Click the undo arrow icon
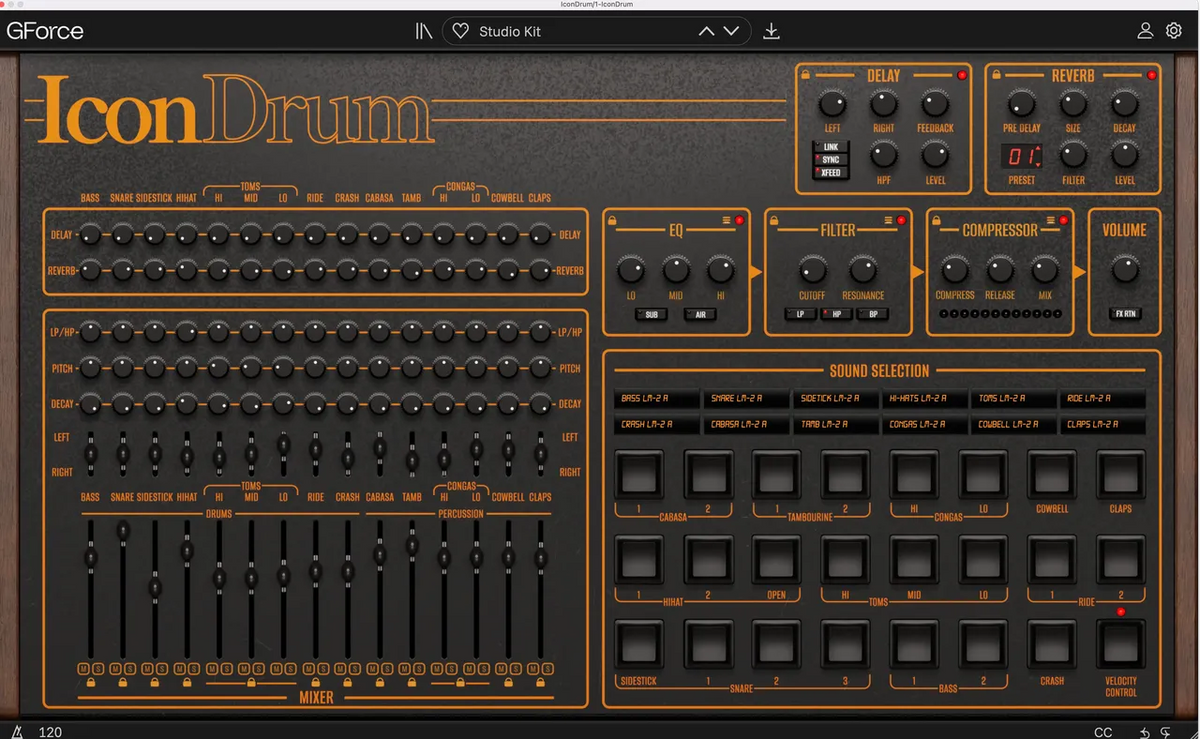 tap(1146, 732)
